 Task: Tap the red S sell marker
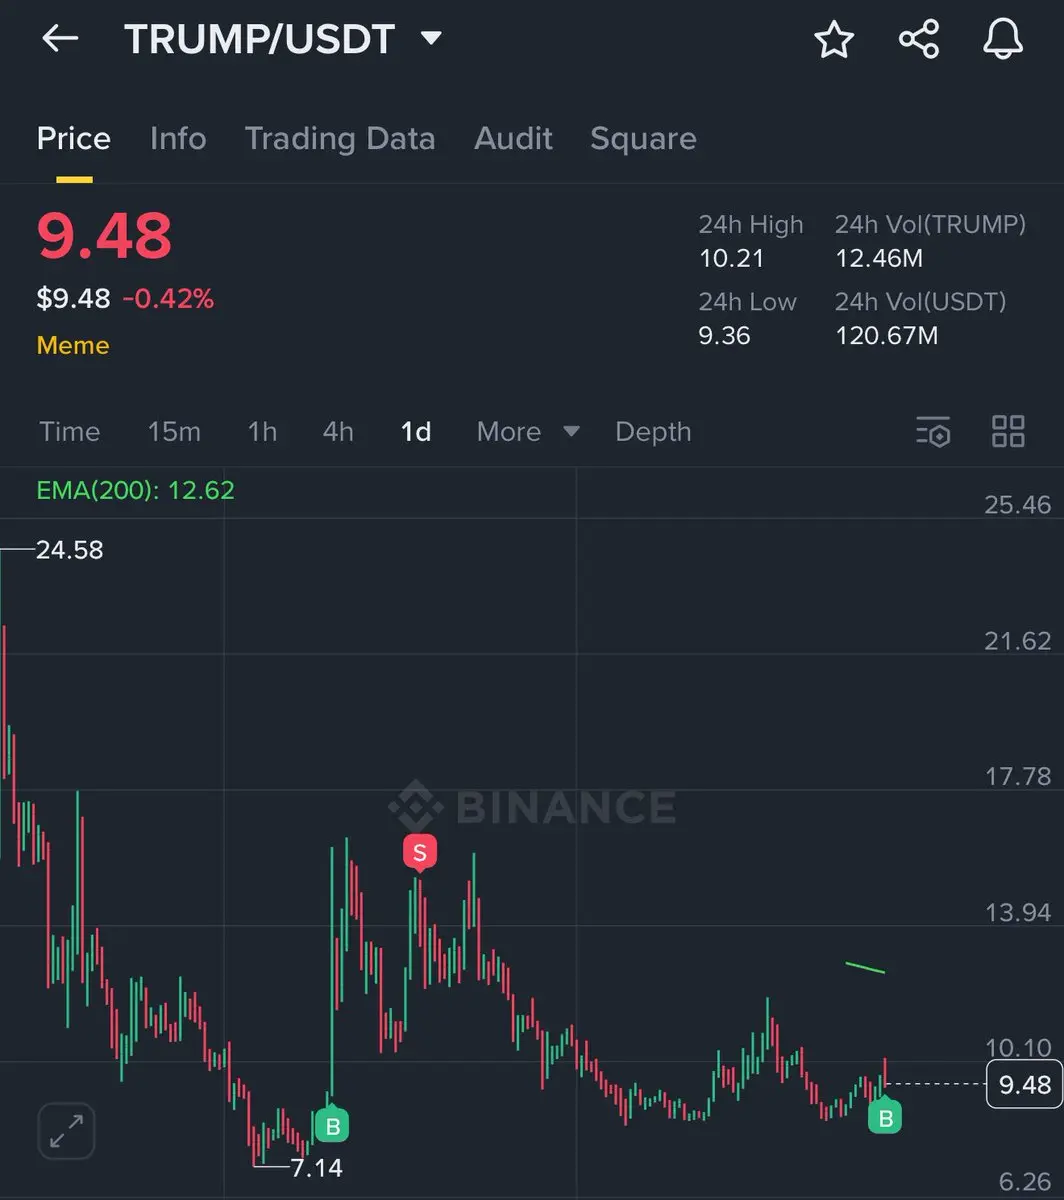pyautogui.click(x=419, y=853)
